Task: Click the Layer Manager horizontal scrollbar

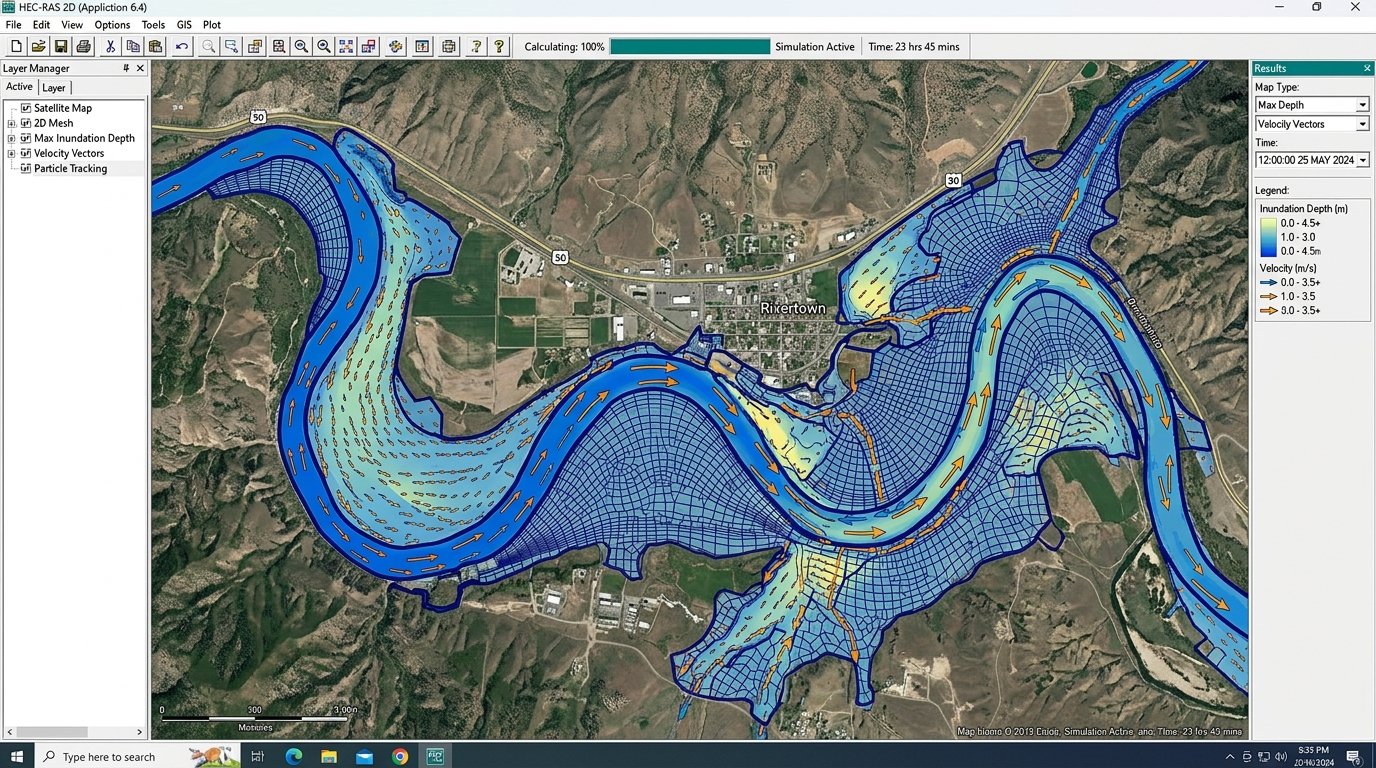Action: pyautogui.click(x=75, y=732)
